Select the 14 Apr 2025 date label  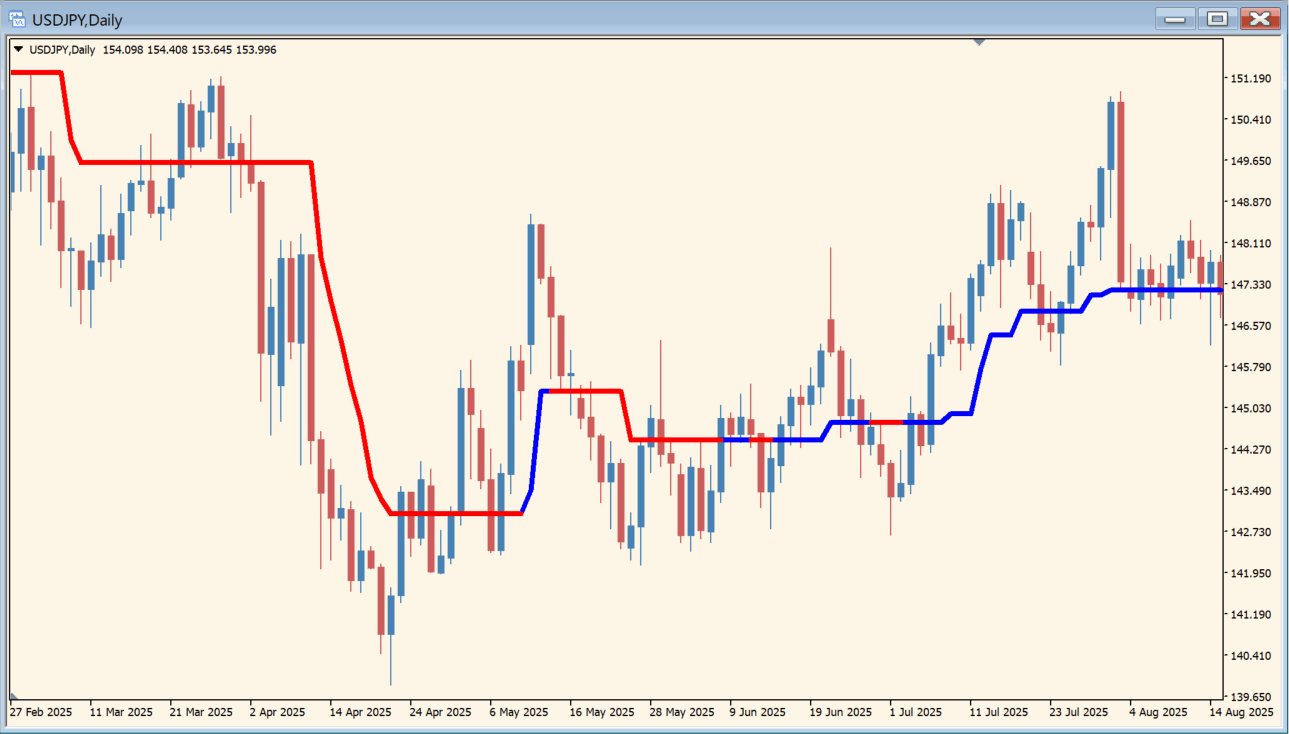(361, 713)
